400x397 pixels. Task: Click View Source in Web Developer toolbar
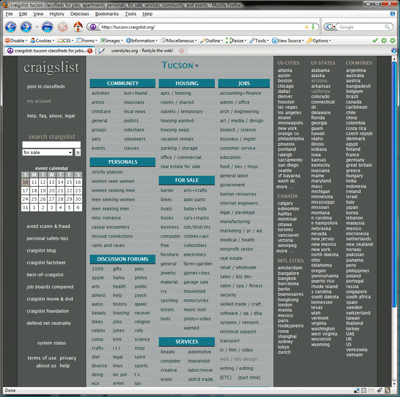tap(288, 41)
